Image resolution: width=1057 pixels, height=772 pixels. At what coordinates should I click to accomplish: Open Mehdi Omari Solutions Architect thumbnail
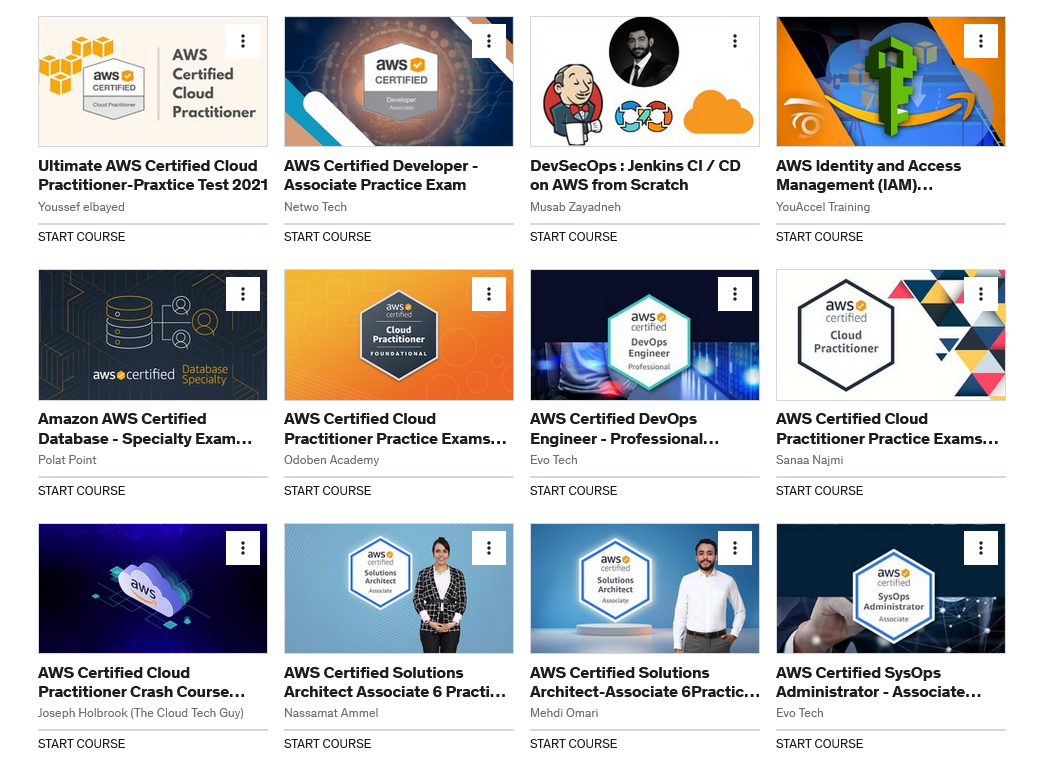[x=645, y=589]
